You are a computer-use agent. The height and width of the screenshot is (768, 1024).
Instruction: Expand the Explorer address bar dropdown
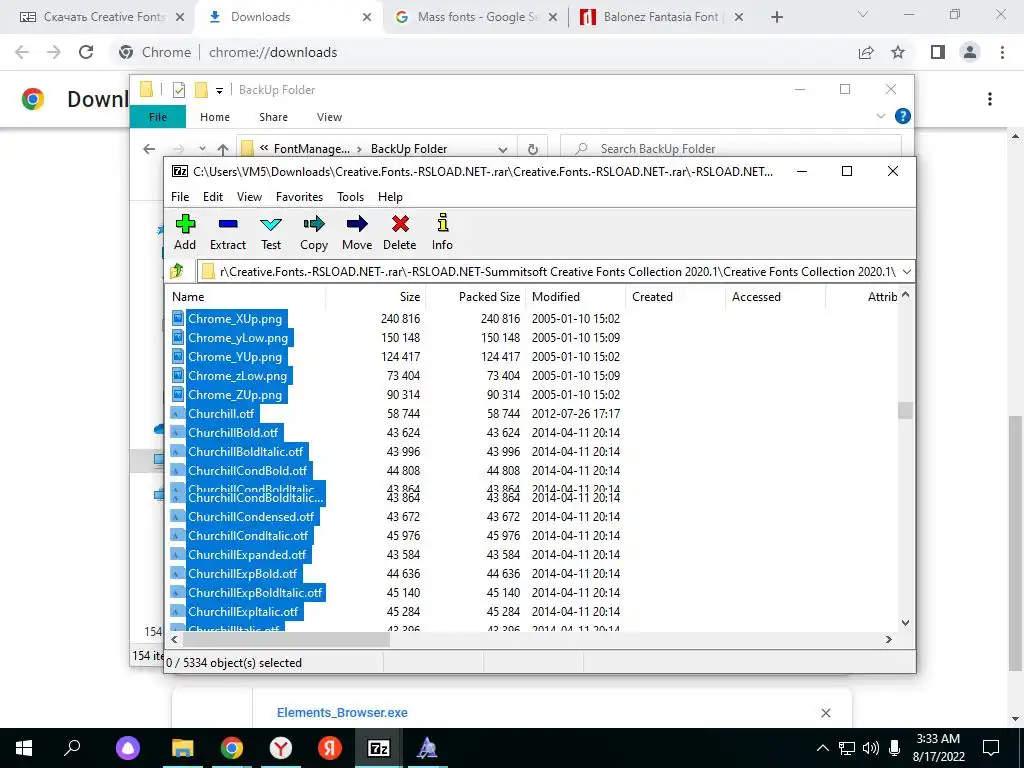pyautogui.click(x=503, y=149)
